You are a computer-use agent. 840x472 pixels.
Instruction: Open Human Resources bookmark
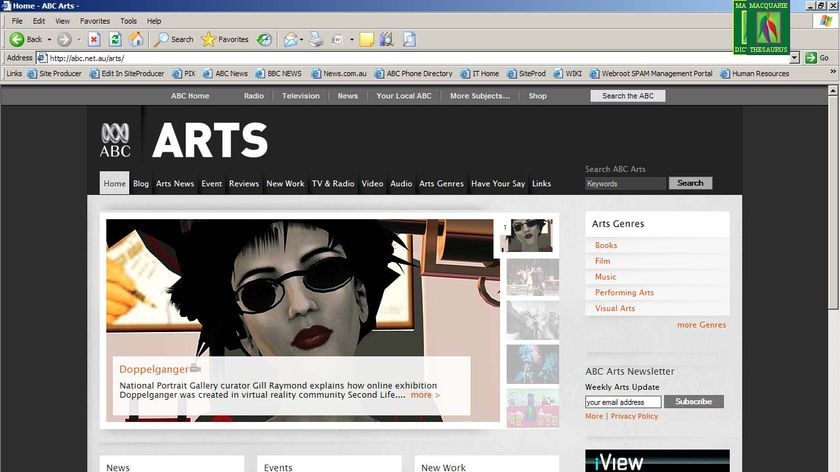(755, 73)
